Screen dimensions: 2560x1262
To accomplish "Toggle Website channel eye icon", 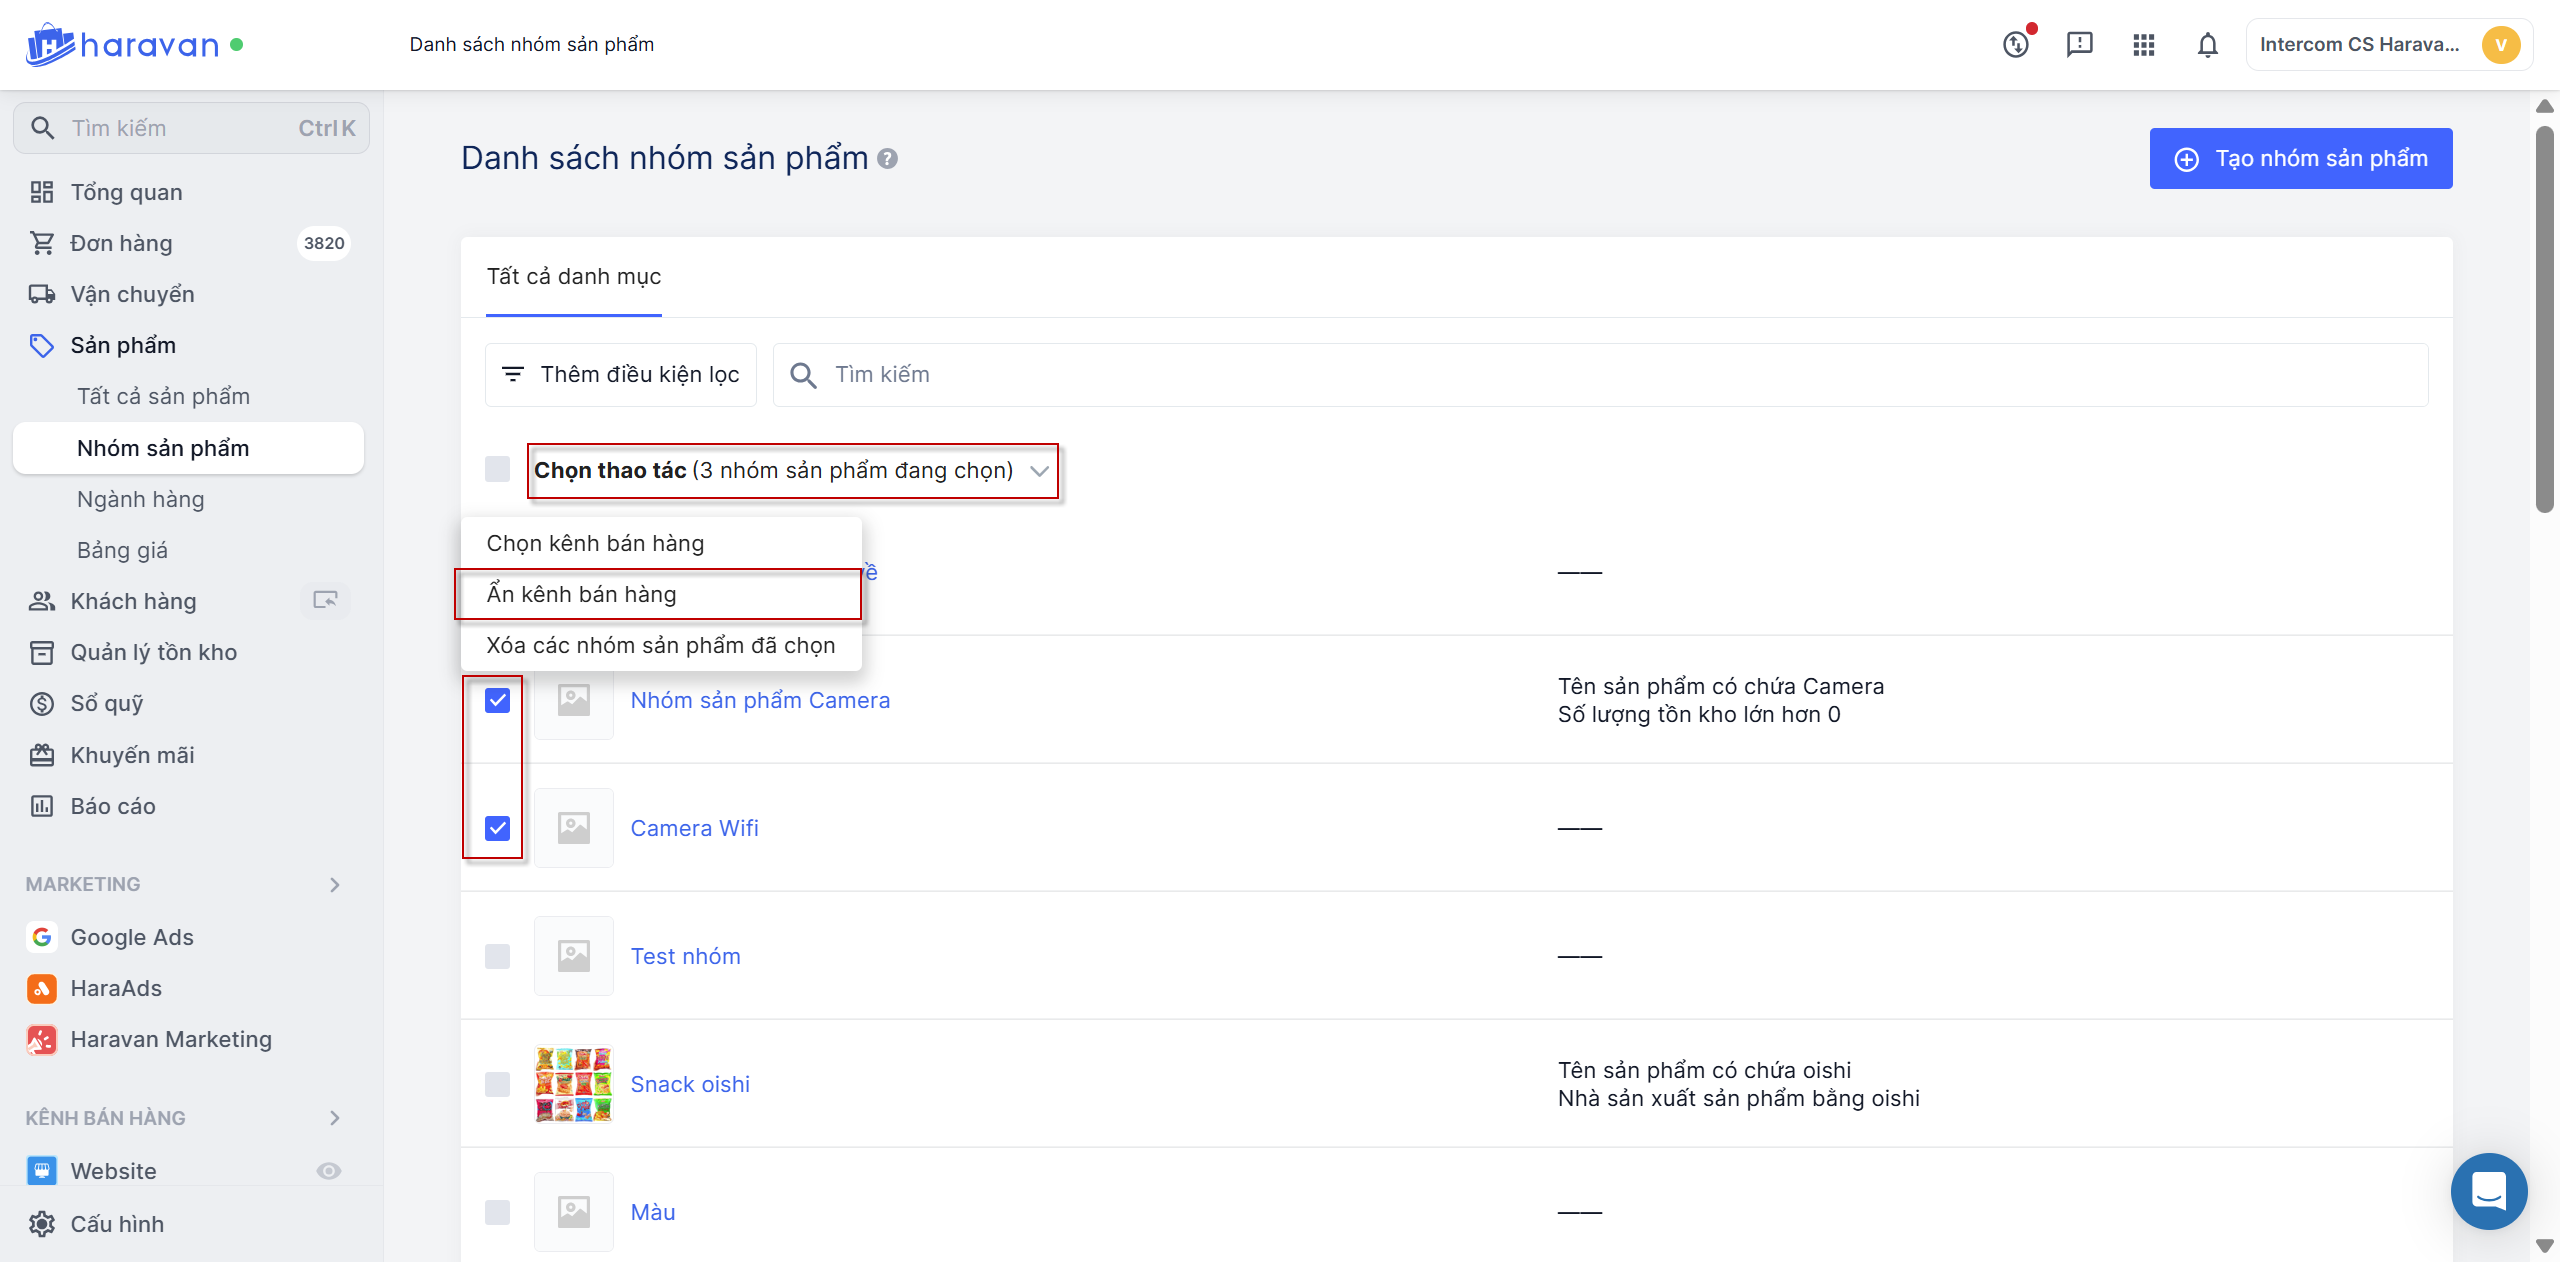I will point(329,1171).
